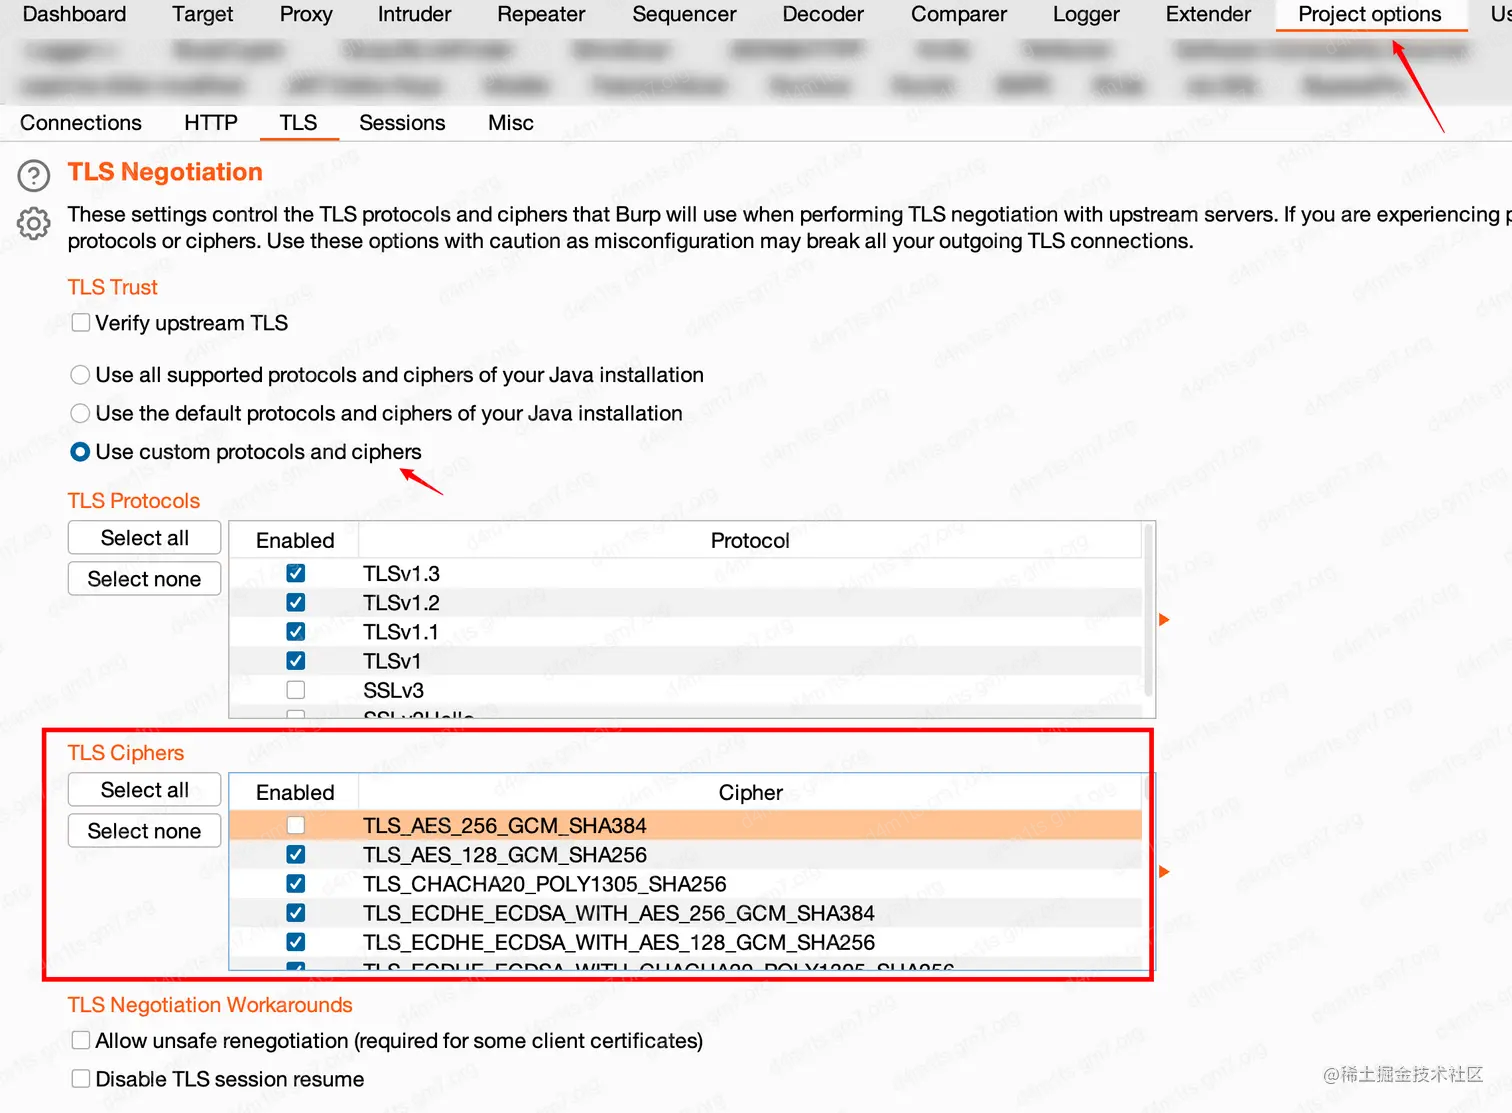Select Use all supported protocols and ciphers
Screen dimensions: 1512x1113
[81, 375]
